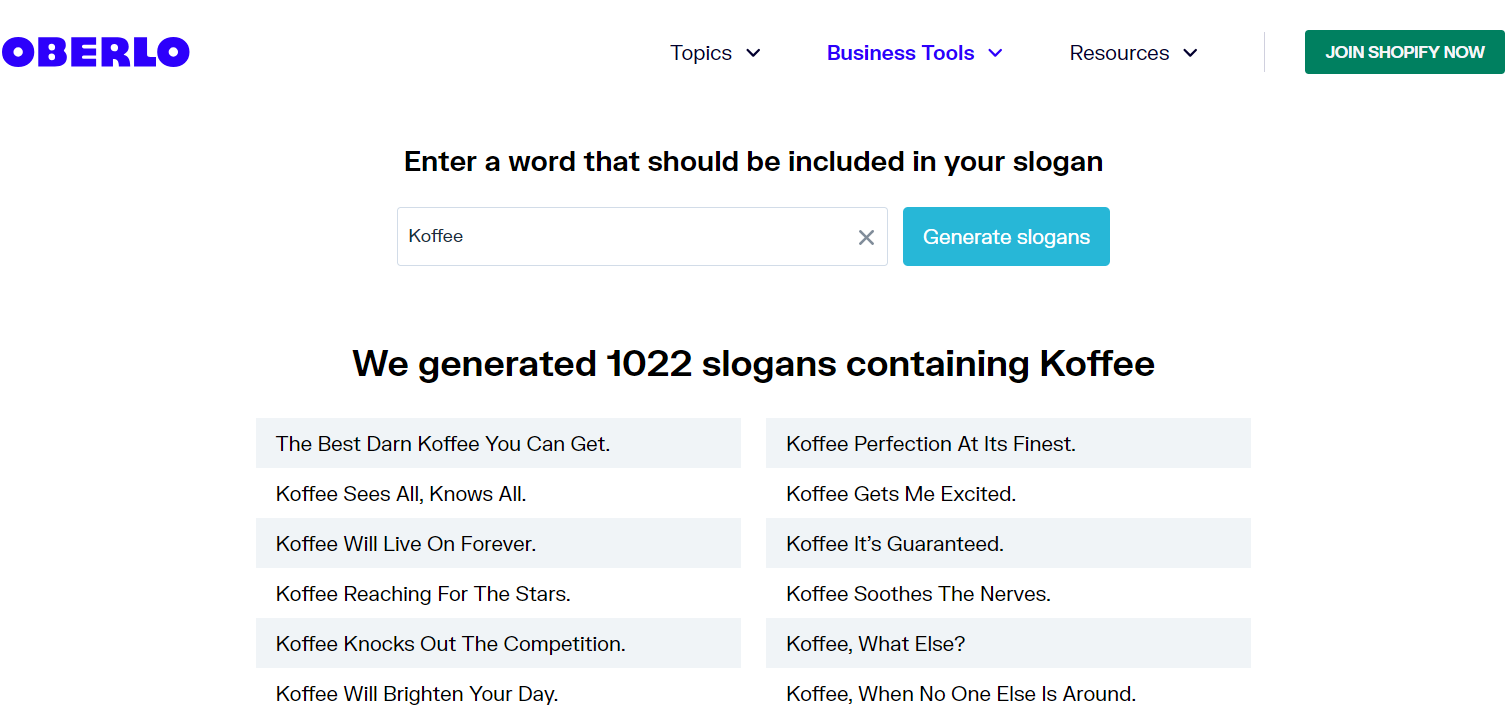Pick slogan "Koffee Gets Me Excited."

[x=901, y=494]
